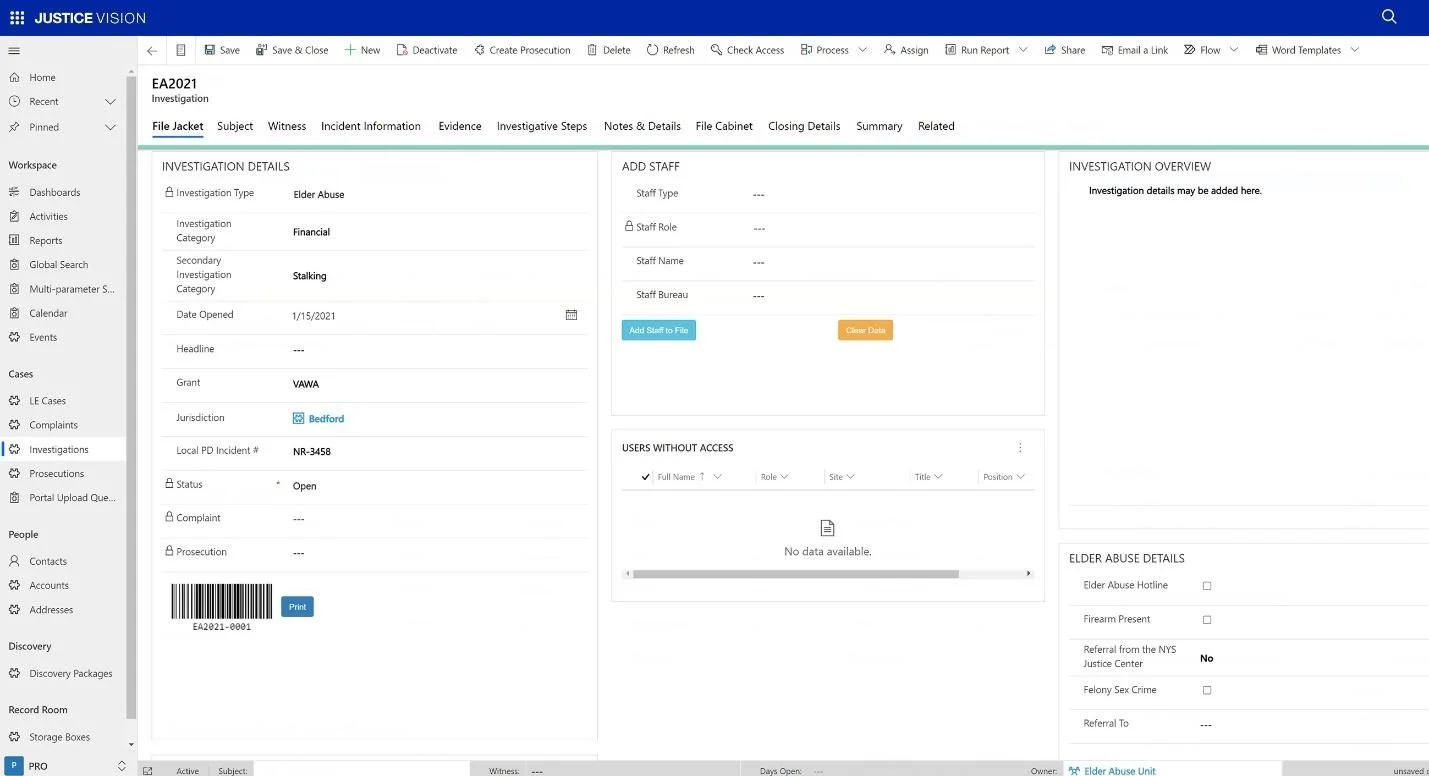Check the Felony Sex Crime checkbox
The image size is (1429, 776).
pyautogui.click(x=1207, y=690)
